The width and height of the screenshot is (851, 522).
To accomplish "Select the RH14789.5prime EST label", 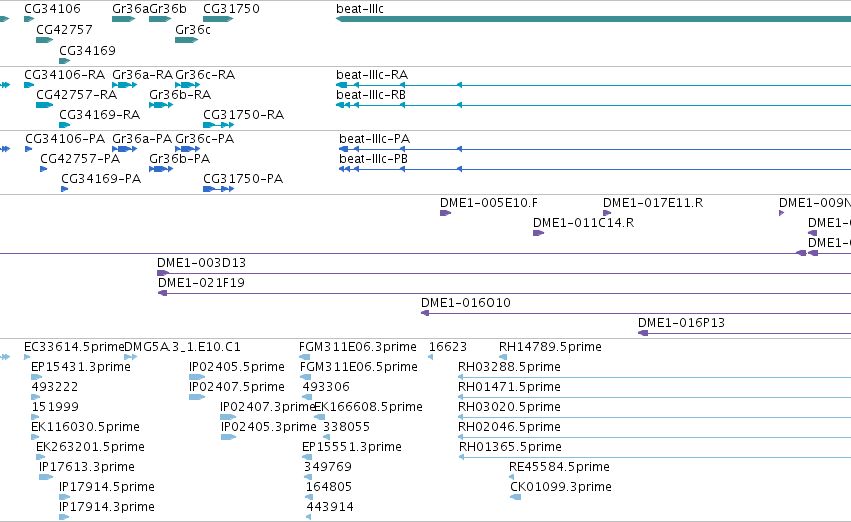I will point(550,347).
